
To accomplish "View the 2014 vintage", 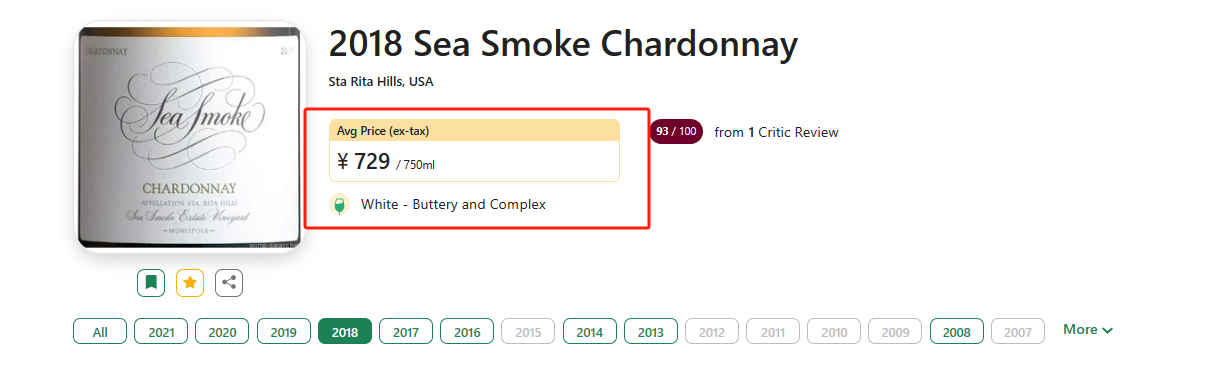I will click(590, 332).
